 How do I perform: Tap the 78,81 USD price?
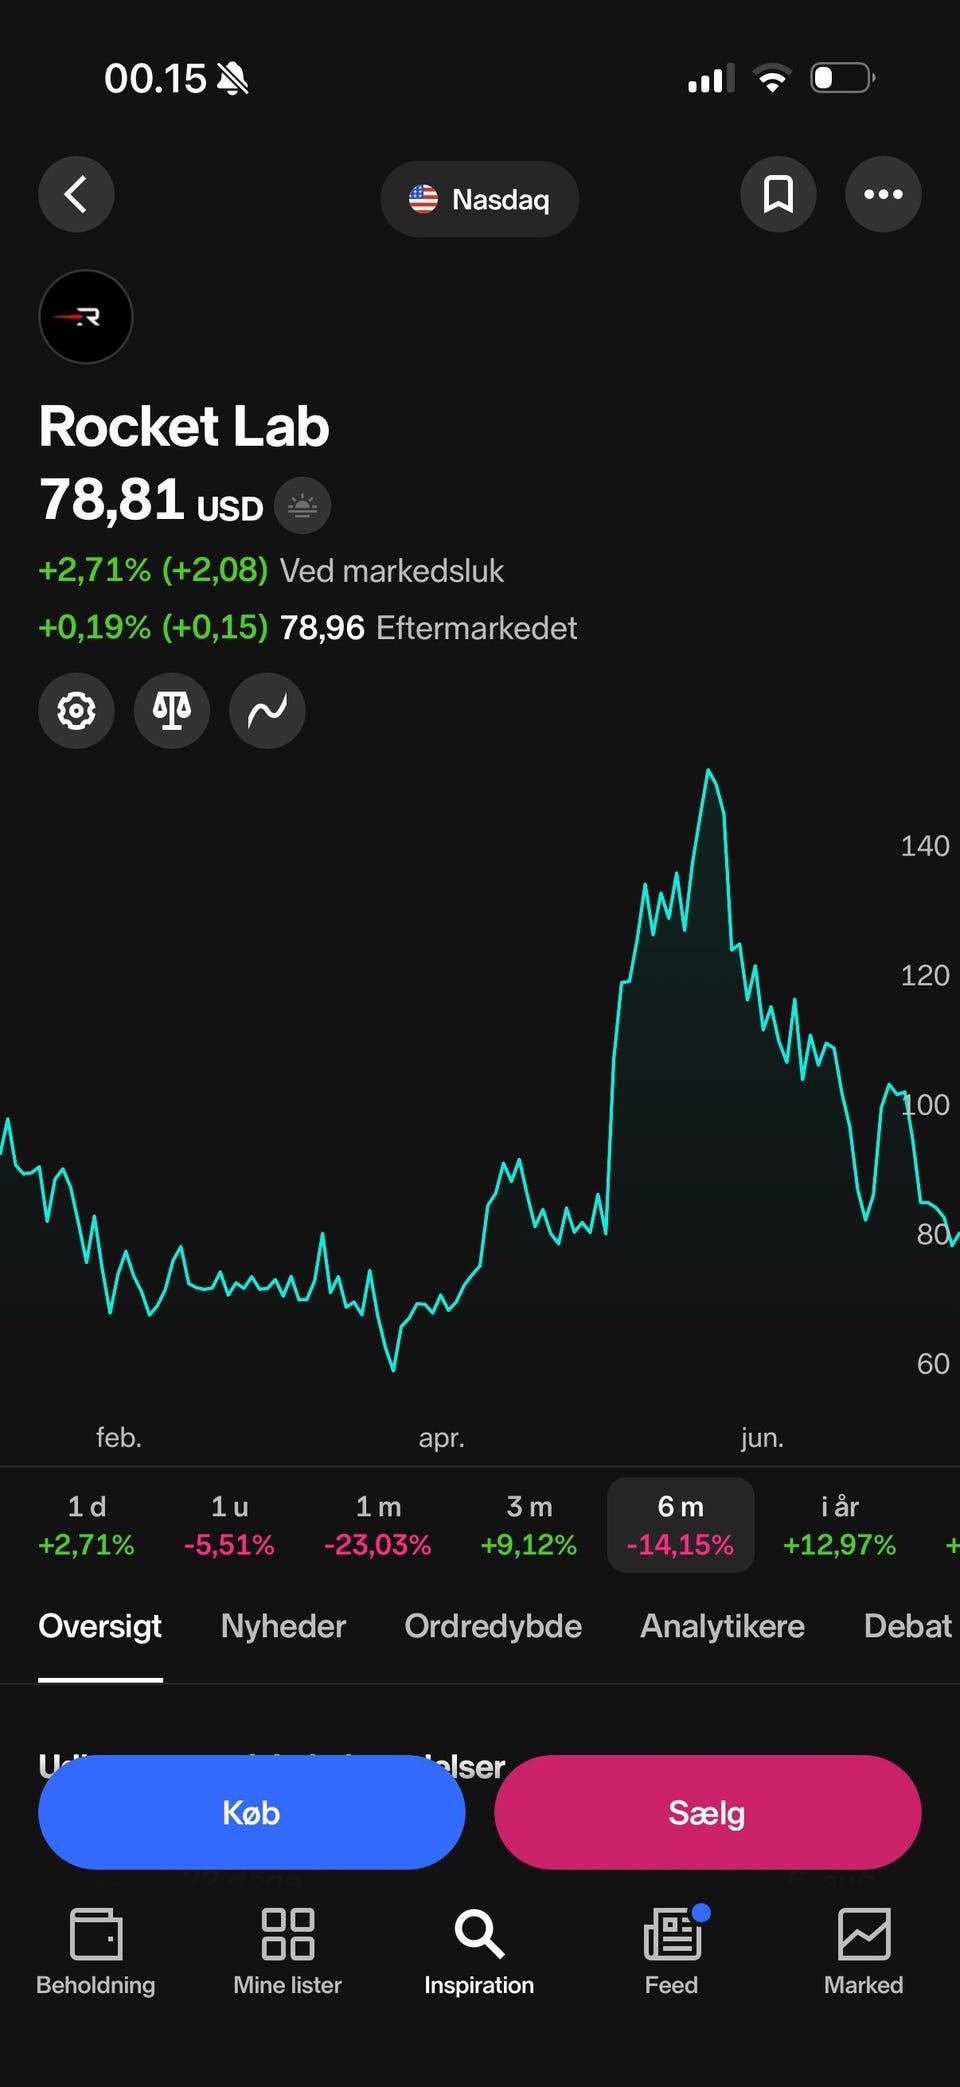pyautogui.click(x=151, y=500)
